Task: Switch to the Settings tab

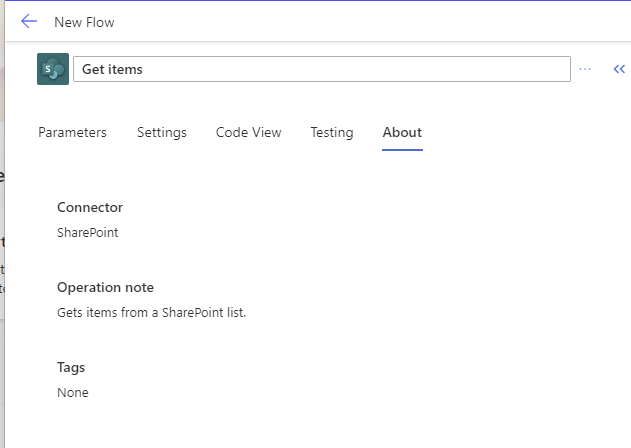Action: (162, 132)
